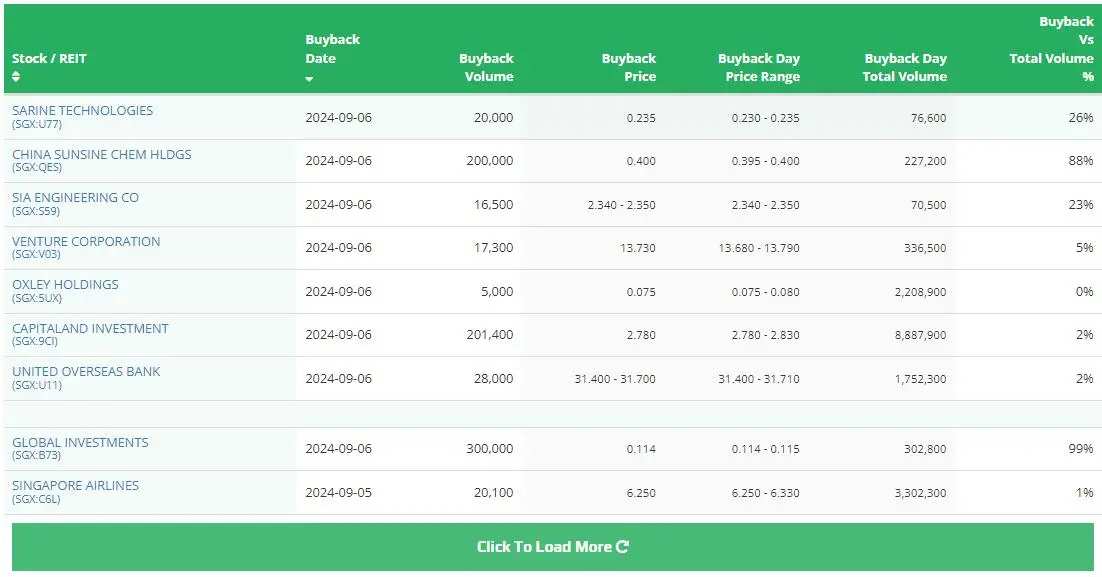Select UNITED OVERSEAS BANK link
1102x577 pixels.
tap(86, 371)
